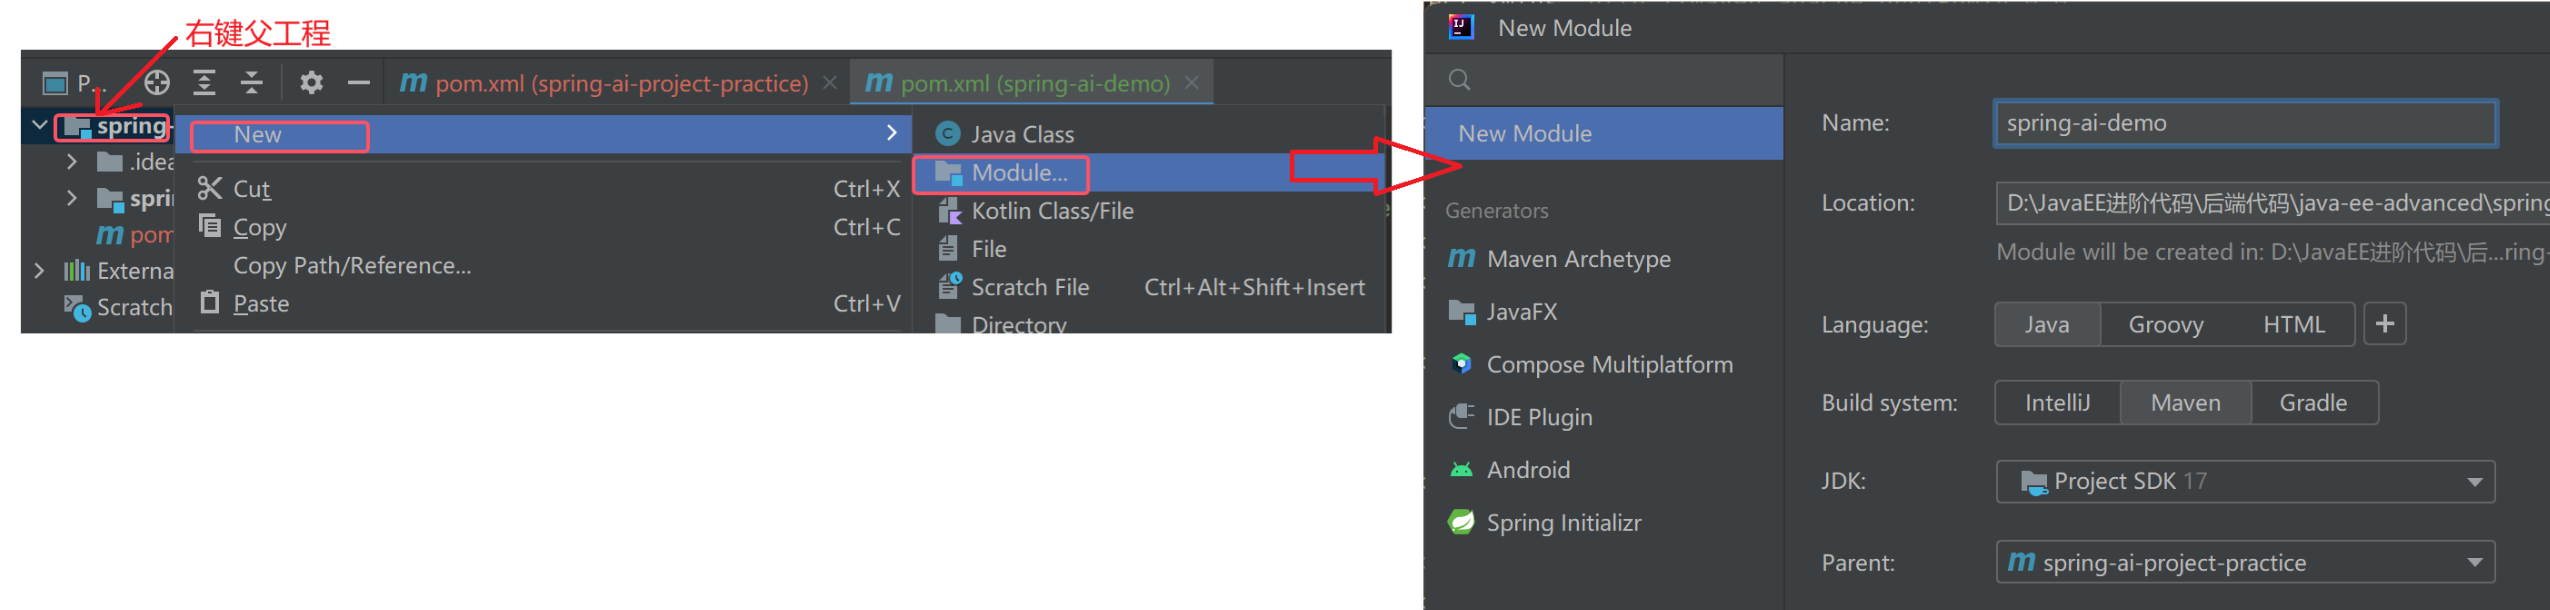2550x610 pixels.
Task: Click the plus button to add a language
Action: [x=2385, y=324]
